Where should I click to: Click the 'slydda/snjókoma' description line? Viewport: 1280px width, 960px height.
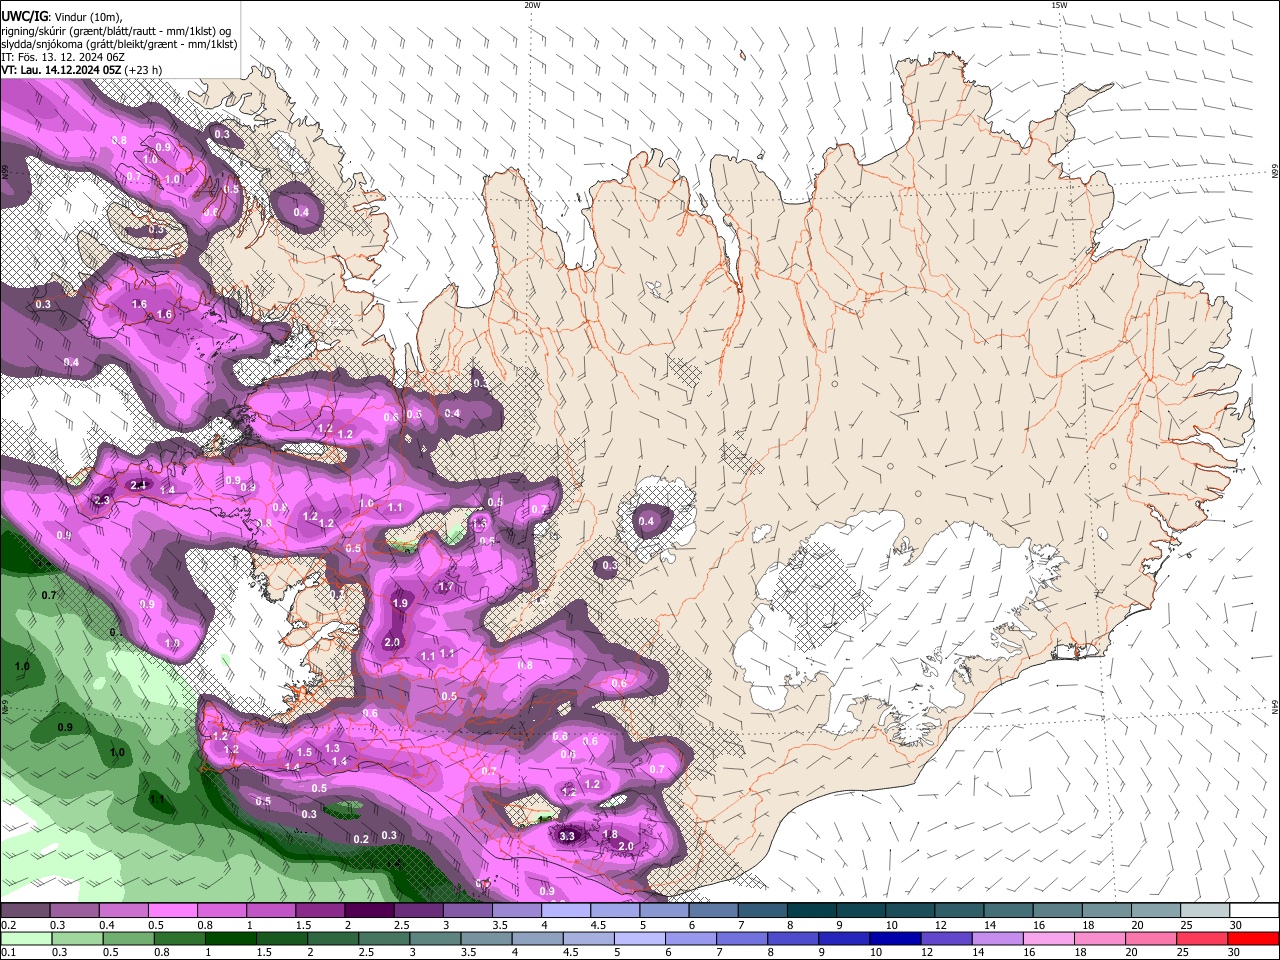tap(119, 44)
